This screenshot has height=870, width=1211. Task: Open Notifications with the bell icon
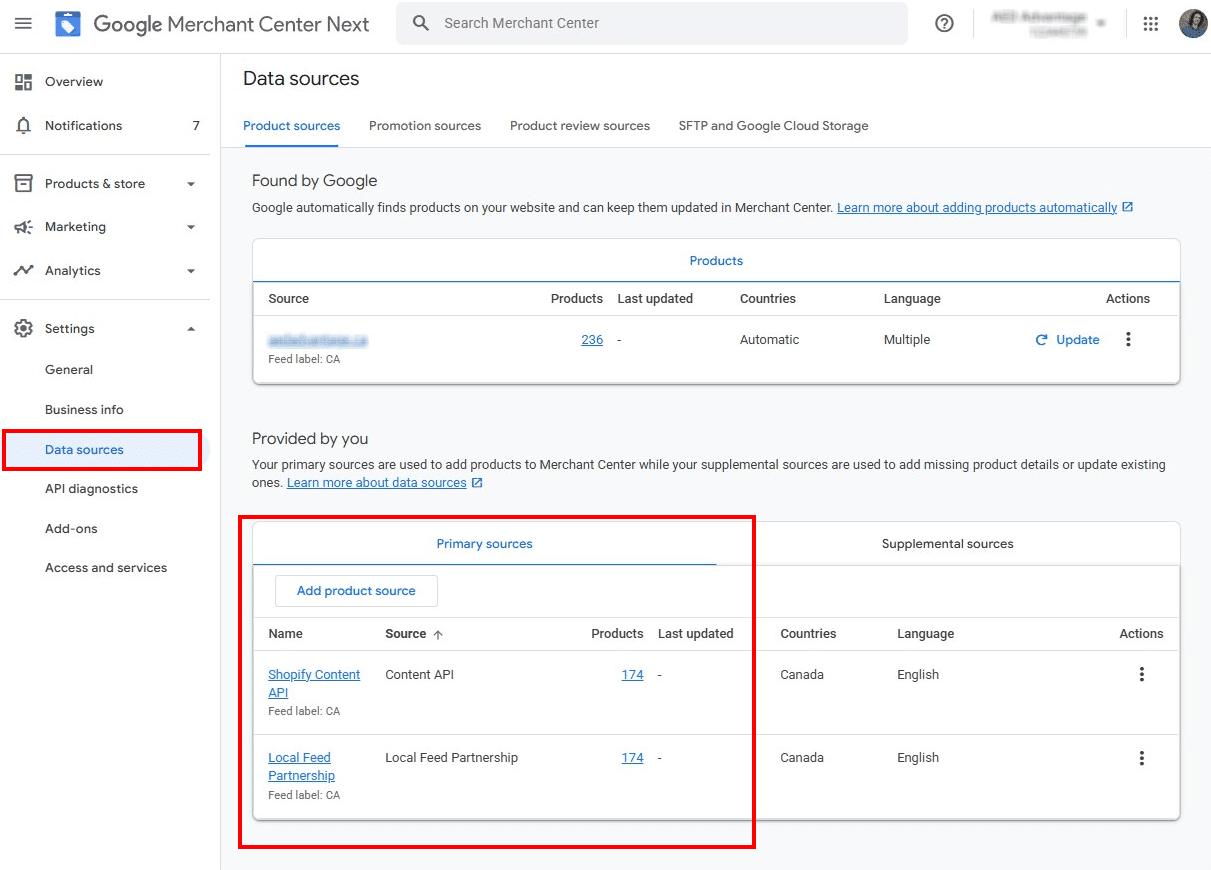[24, 126]
